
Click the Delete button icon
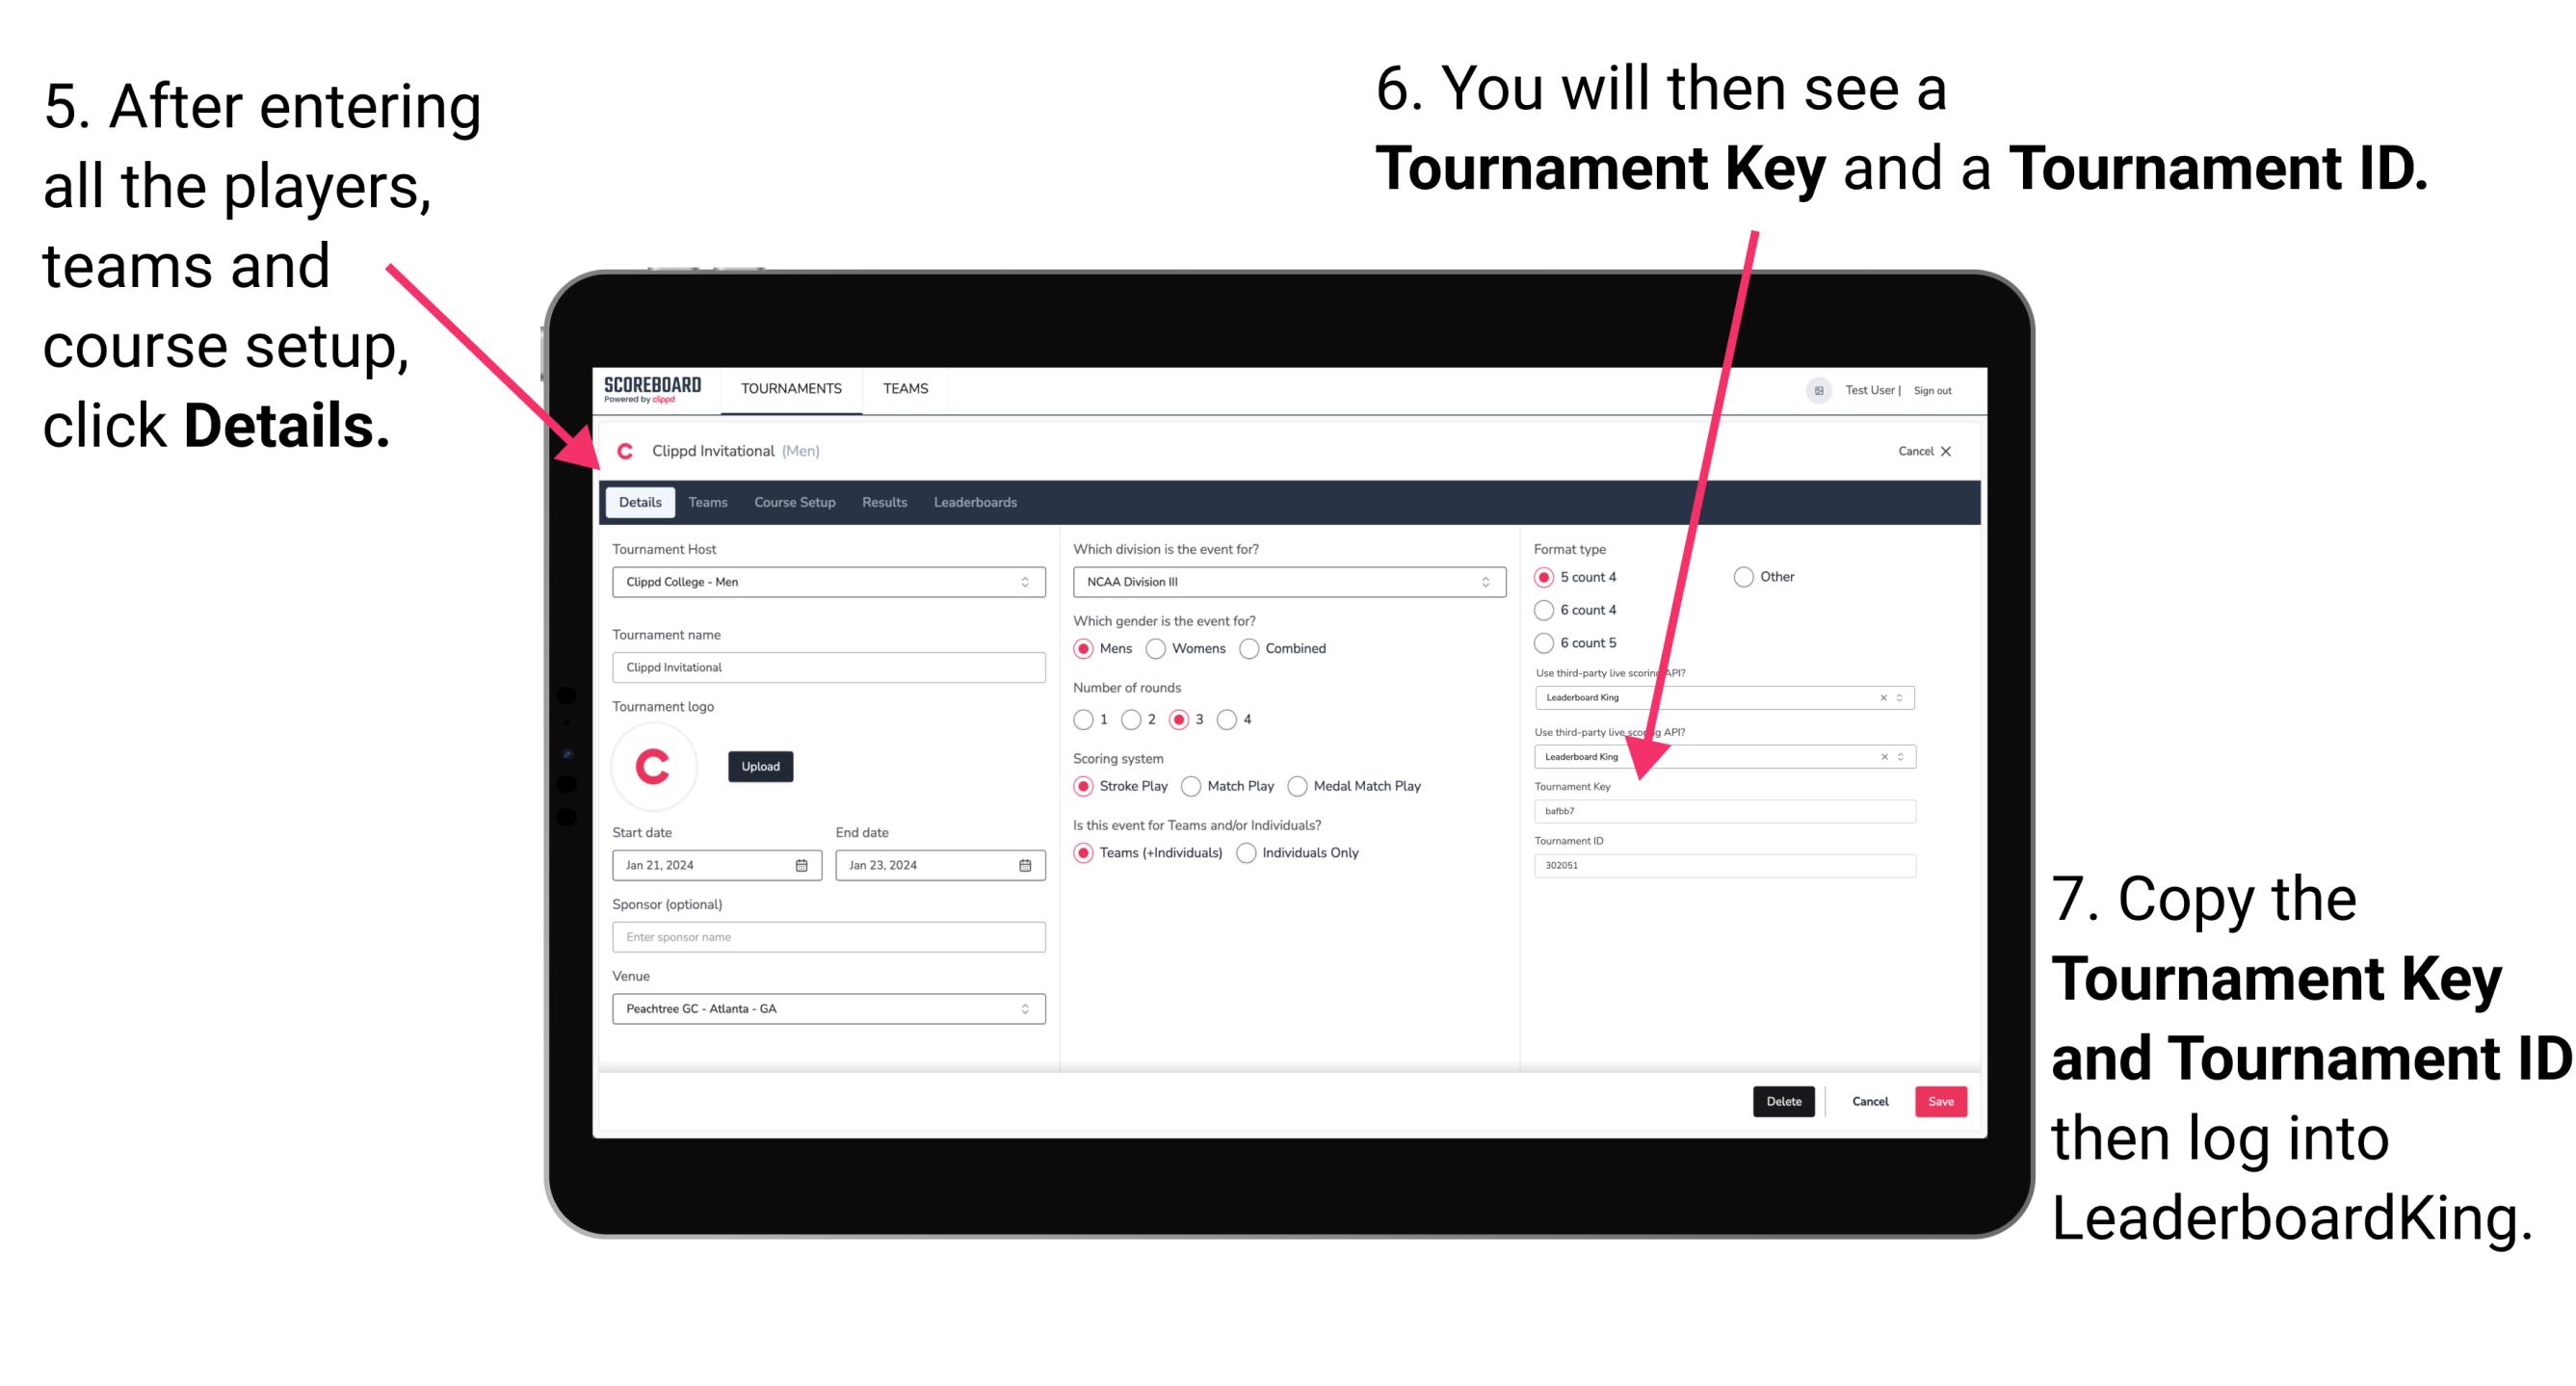coord(1784,1101)
